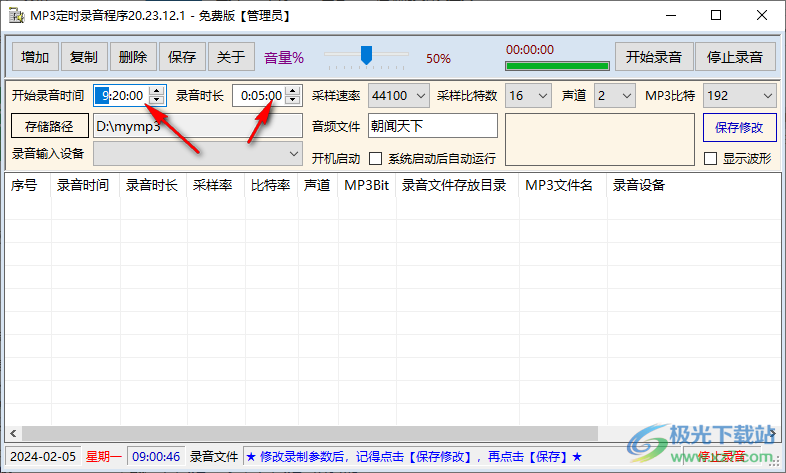Click the 增加 (Add) button

coord(35,57)
